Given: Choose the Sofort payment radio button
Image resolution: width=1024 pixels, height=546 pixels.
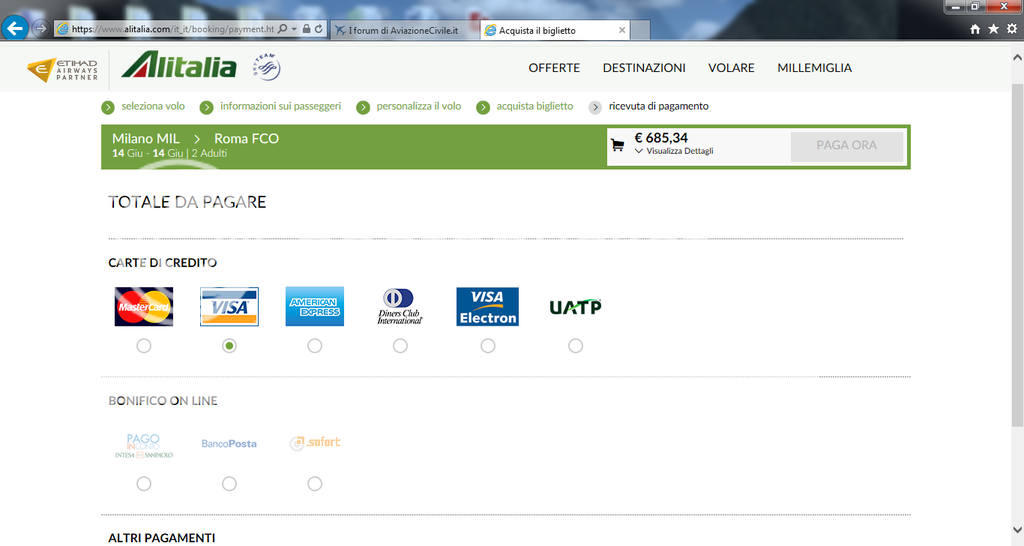Looking at the screenshot, I should (315, 484).
